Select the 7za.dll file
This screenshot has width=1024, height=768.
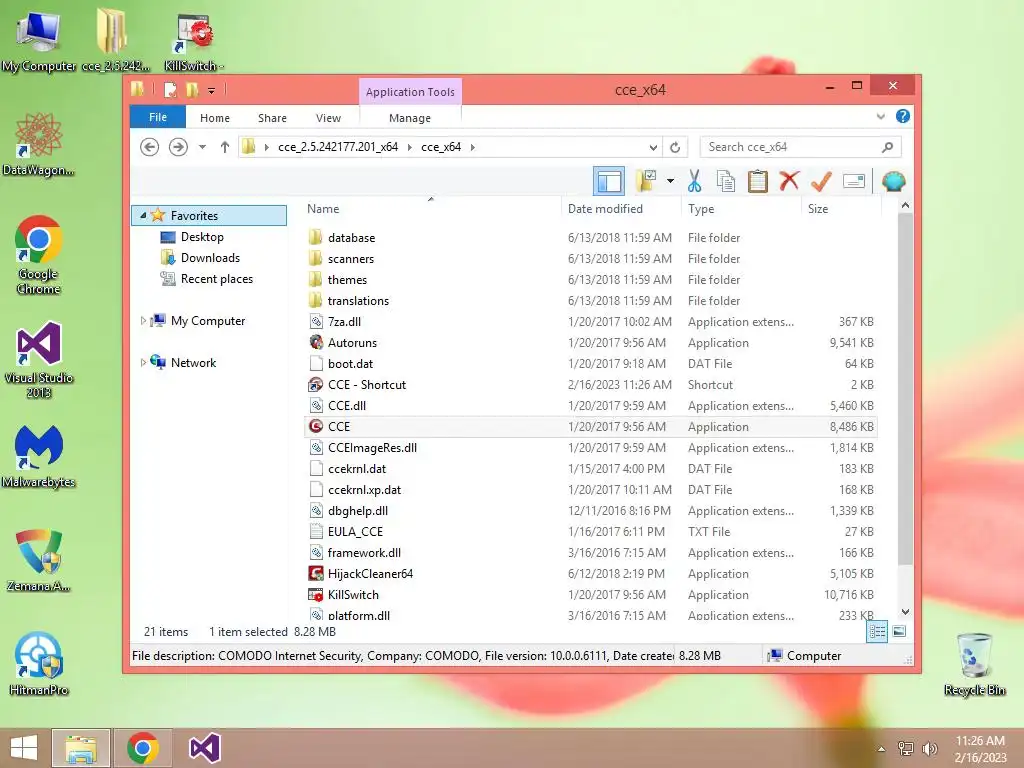click(x=344, y=321)
